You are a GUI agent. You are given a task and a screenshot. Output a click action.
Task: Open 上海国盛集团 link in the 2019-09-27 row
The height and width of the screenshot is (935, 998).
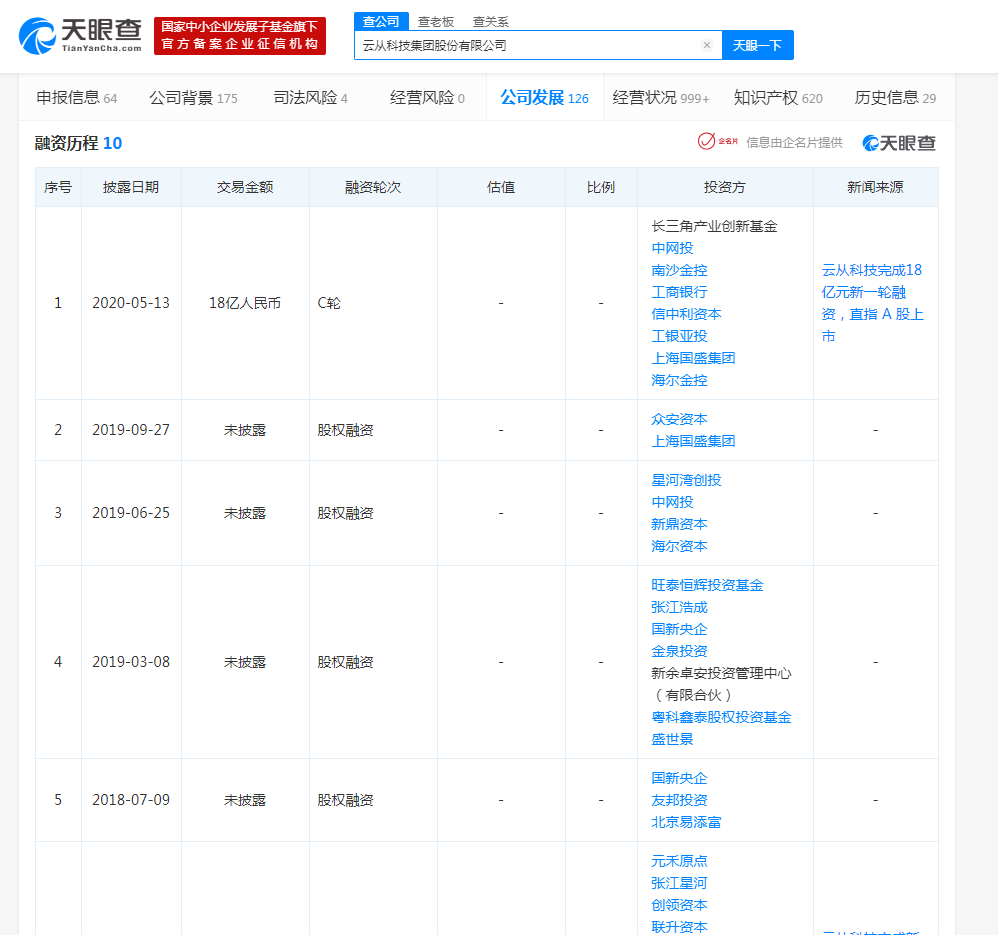tap(693, 441)
